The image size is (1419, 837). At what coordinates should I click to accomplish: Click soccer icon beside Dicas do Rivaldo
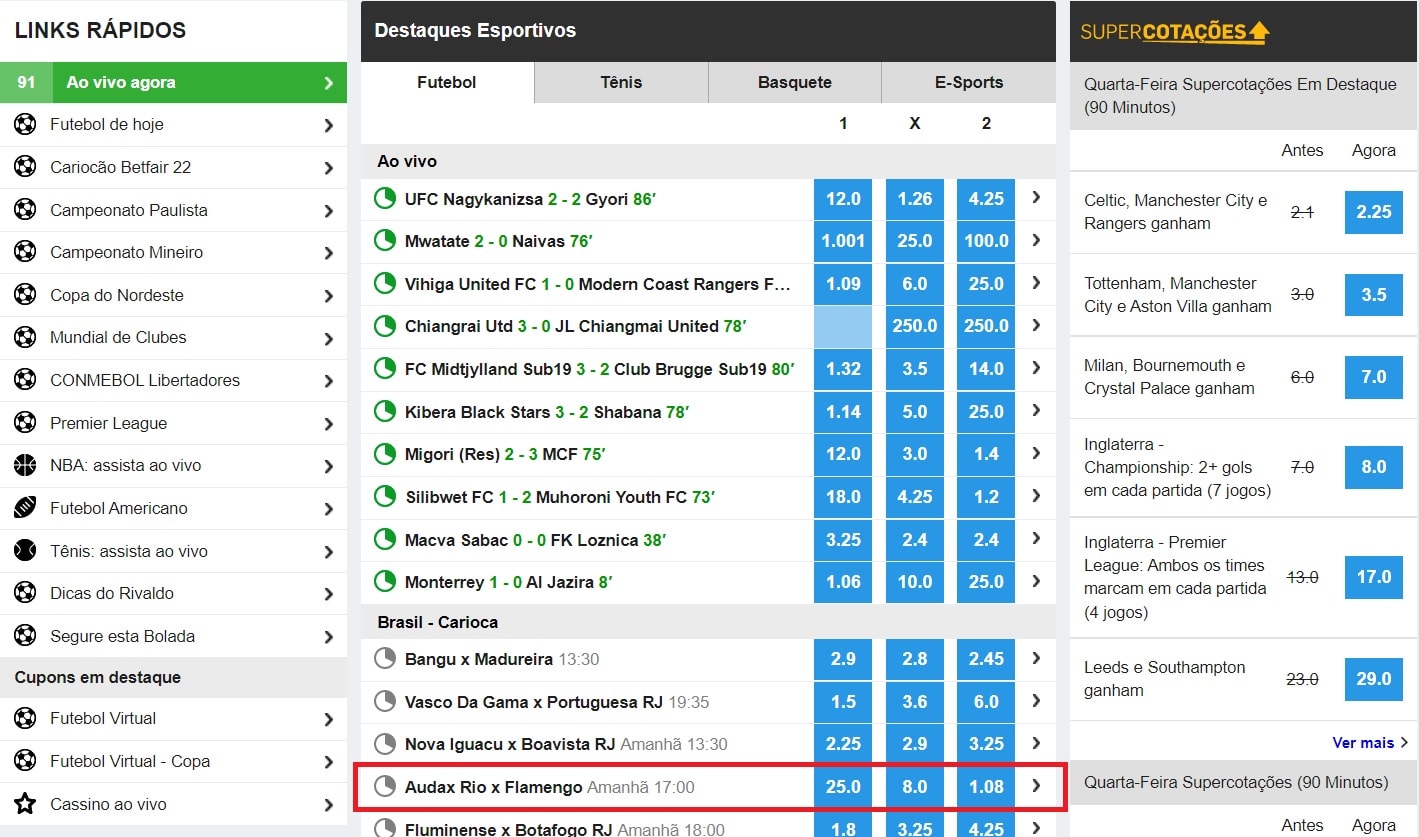(25, 593)
